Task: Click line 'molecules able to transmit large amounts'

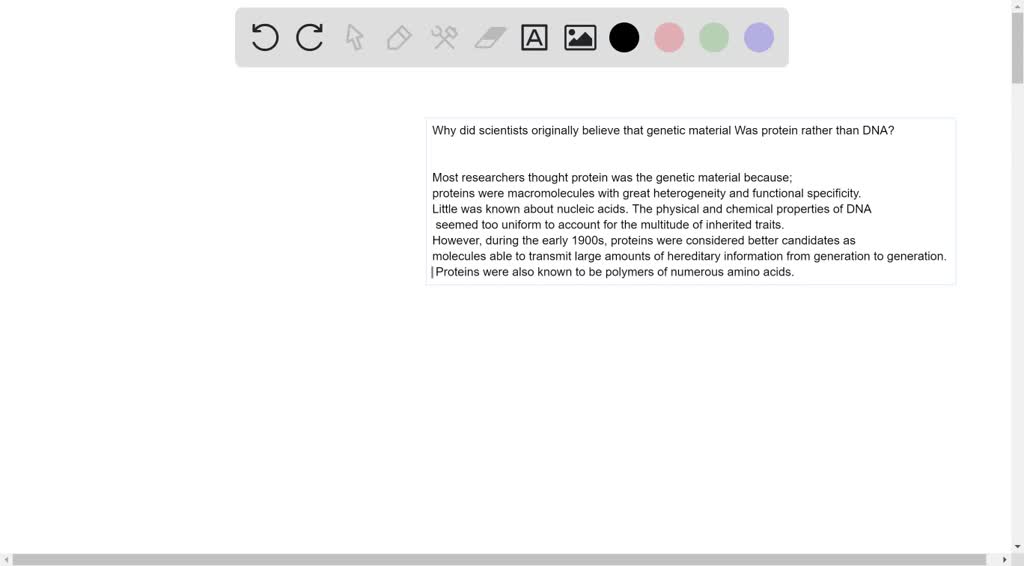Action: [x=689, y=256]
